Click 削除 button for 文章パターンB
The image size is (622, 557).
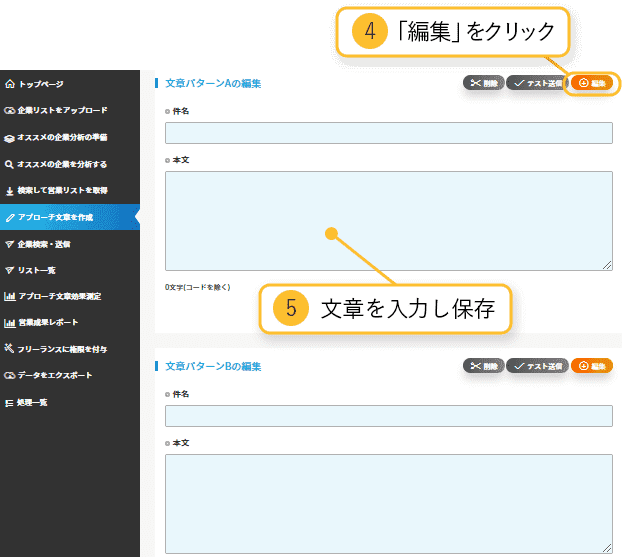[x=484, y=366]
